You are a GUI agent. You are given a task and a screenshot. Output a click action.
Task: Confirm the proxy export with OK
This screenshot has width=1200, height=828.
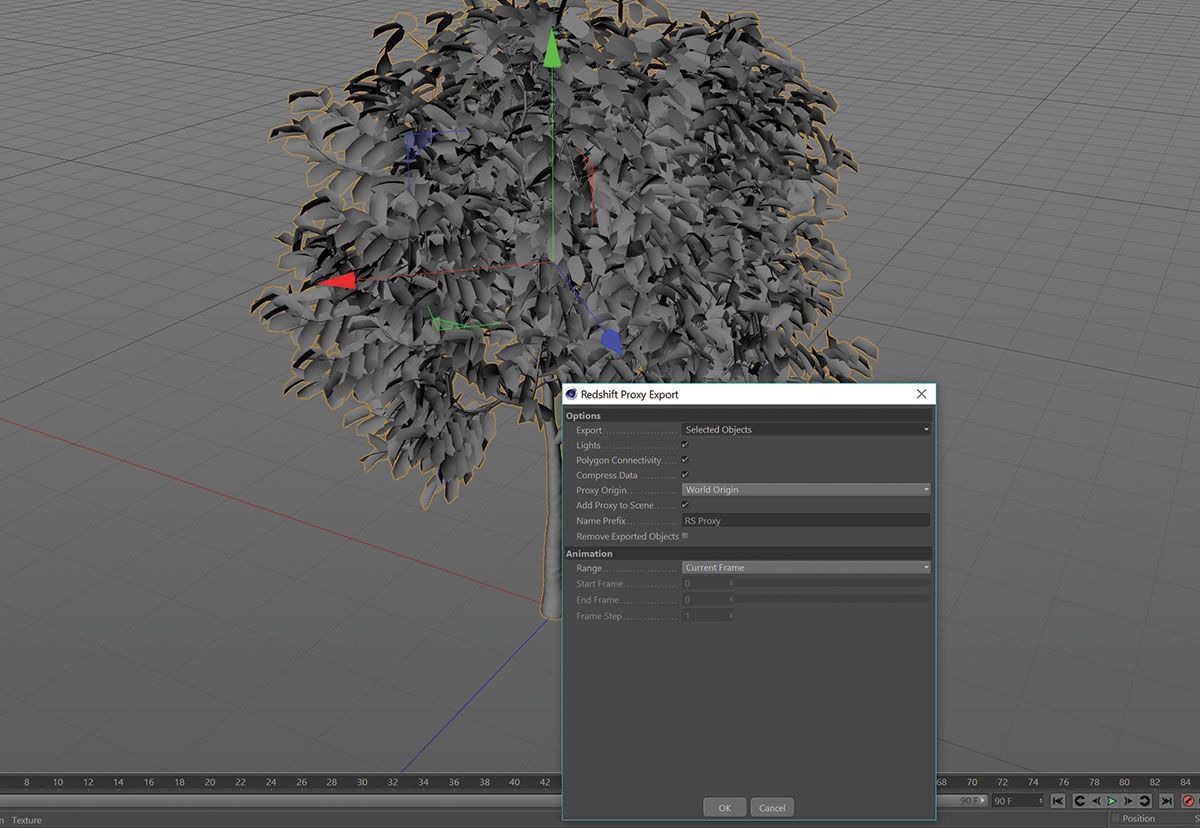coord(724,807)
